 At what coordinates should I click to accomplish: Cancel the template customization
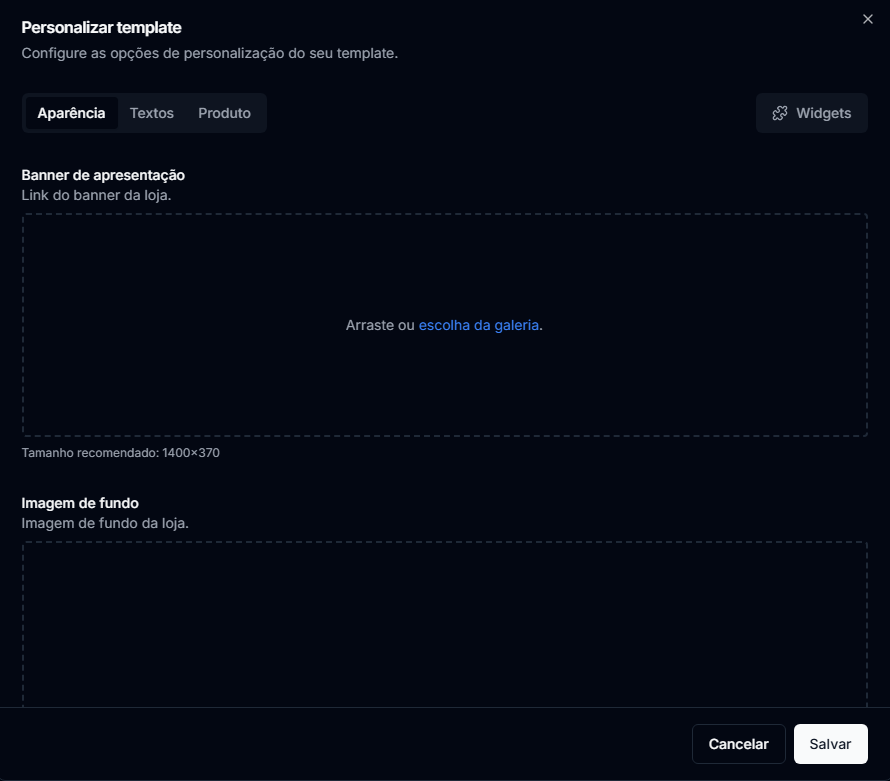point(738,744)
